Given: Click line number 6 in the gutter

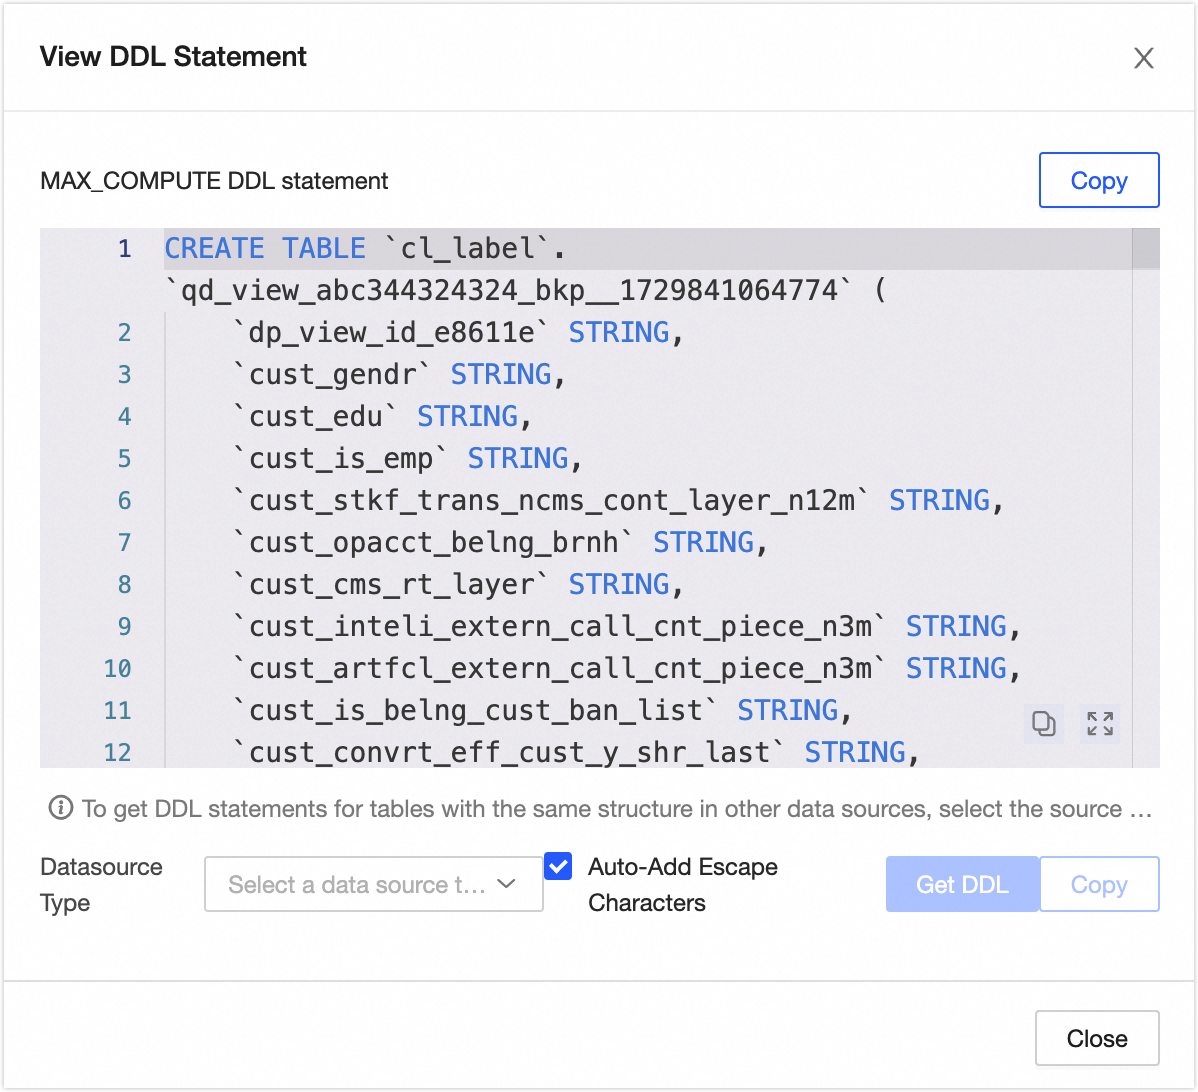Looking at the screenshot, I should 124,501.
